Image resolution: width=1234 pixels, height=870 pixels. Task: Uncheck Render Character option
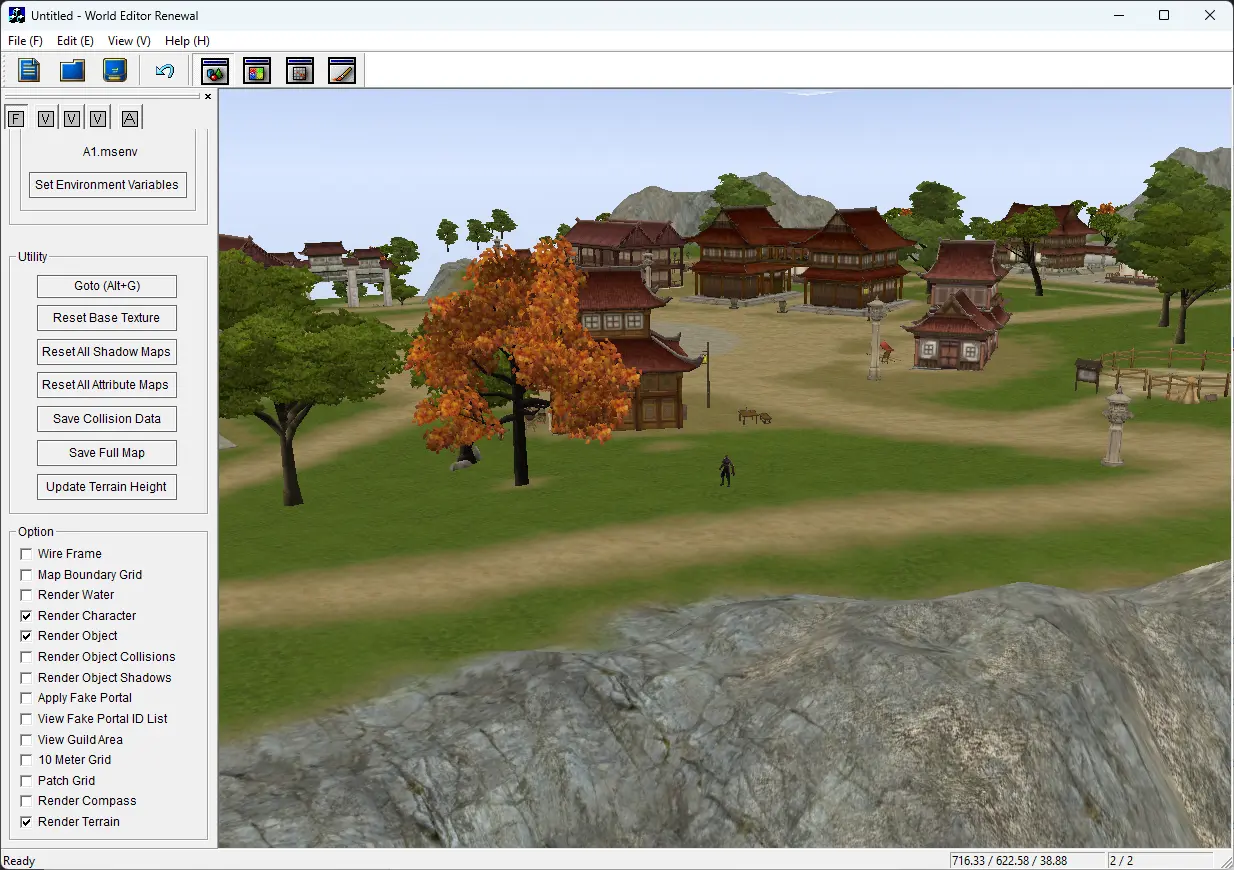tap(26, 616)
